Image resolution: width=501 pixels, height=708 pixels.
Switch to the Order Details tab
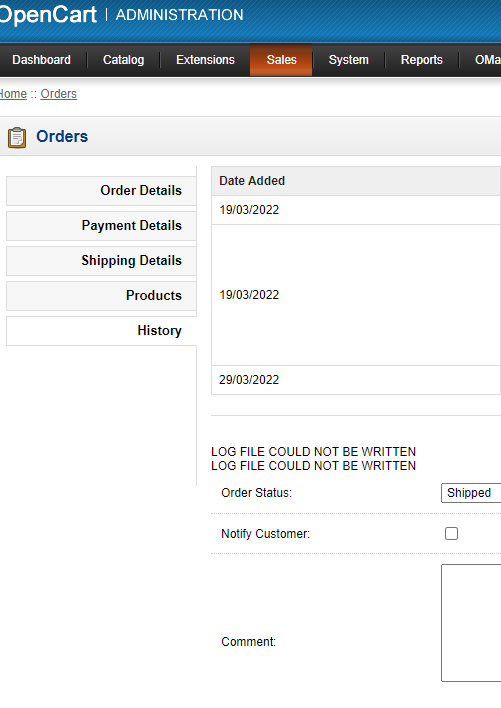[x=101, y=191]
